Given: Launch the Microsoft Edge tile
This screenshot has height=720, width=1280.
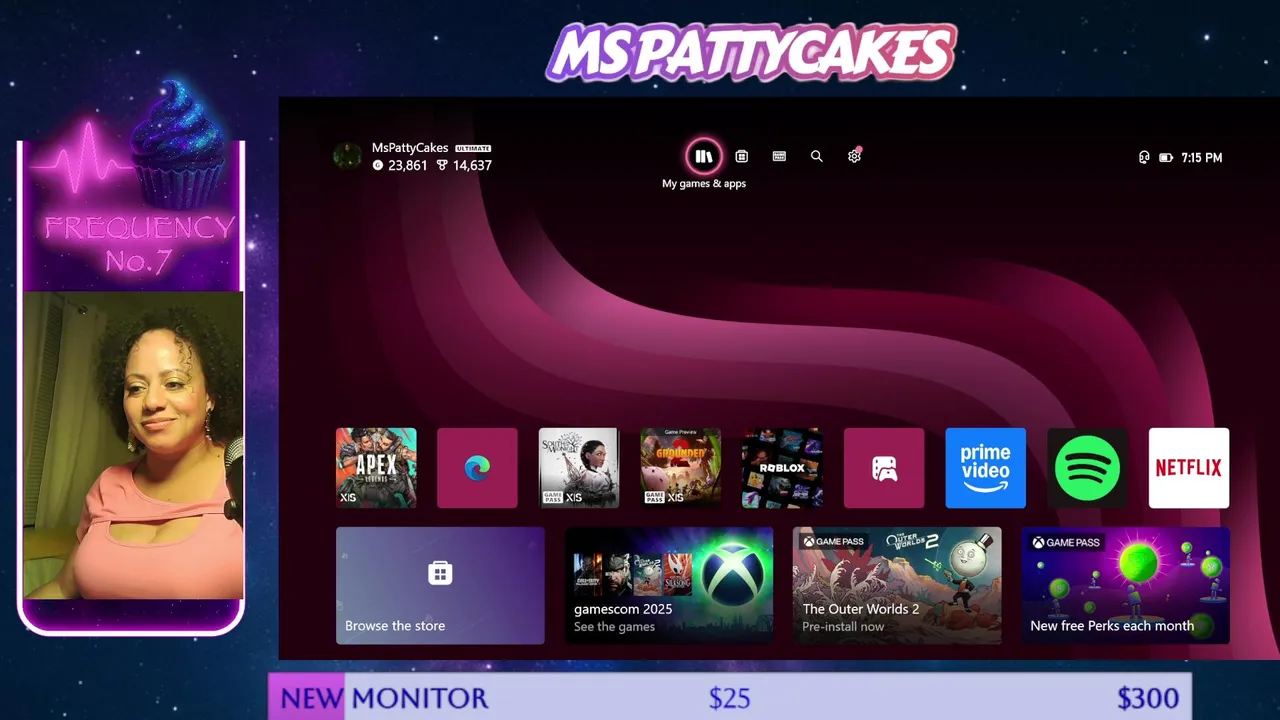Looking at the screenshot, I should pyautogui.click(x=478, y=468).
